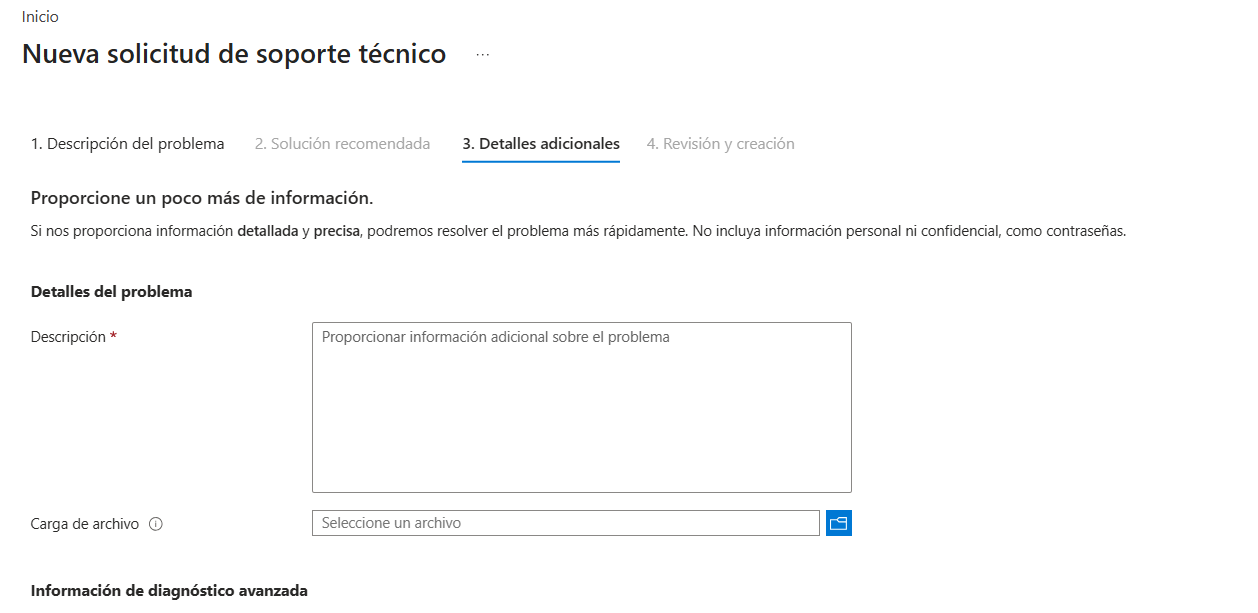Open the file browse folder icon
1258x613 pixels.
tap(838, 523)
